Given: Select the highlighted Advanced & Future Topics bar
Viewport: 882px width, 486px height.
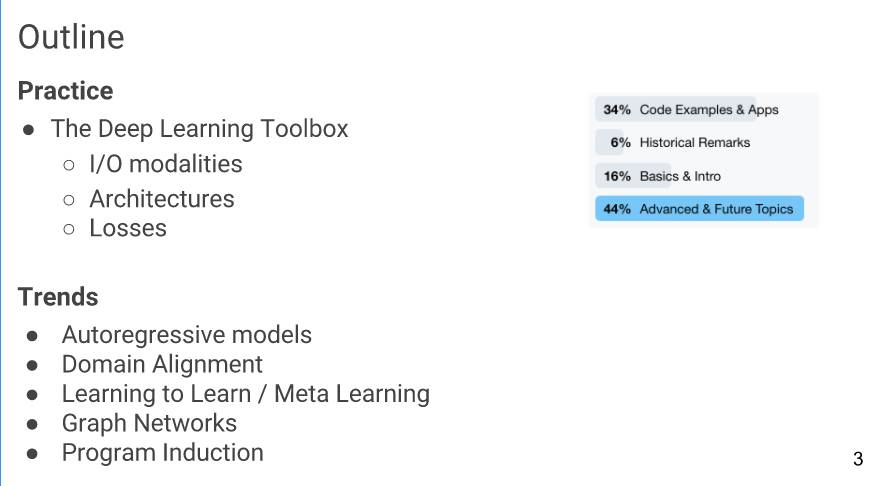Looking at the screenshot, I should [x=699, y=209].
